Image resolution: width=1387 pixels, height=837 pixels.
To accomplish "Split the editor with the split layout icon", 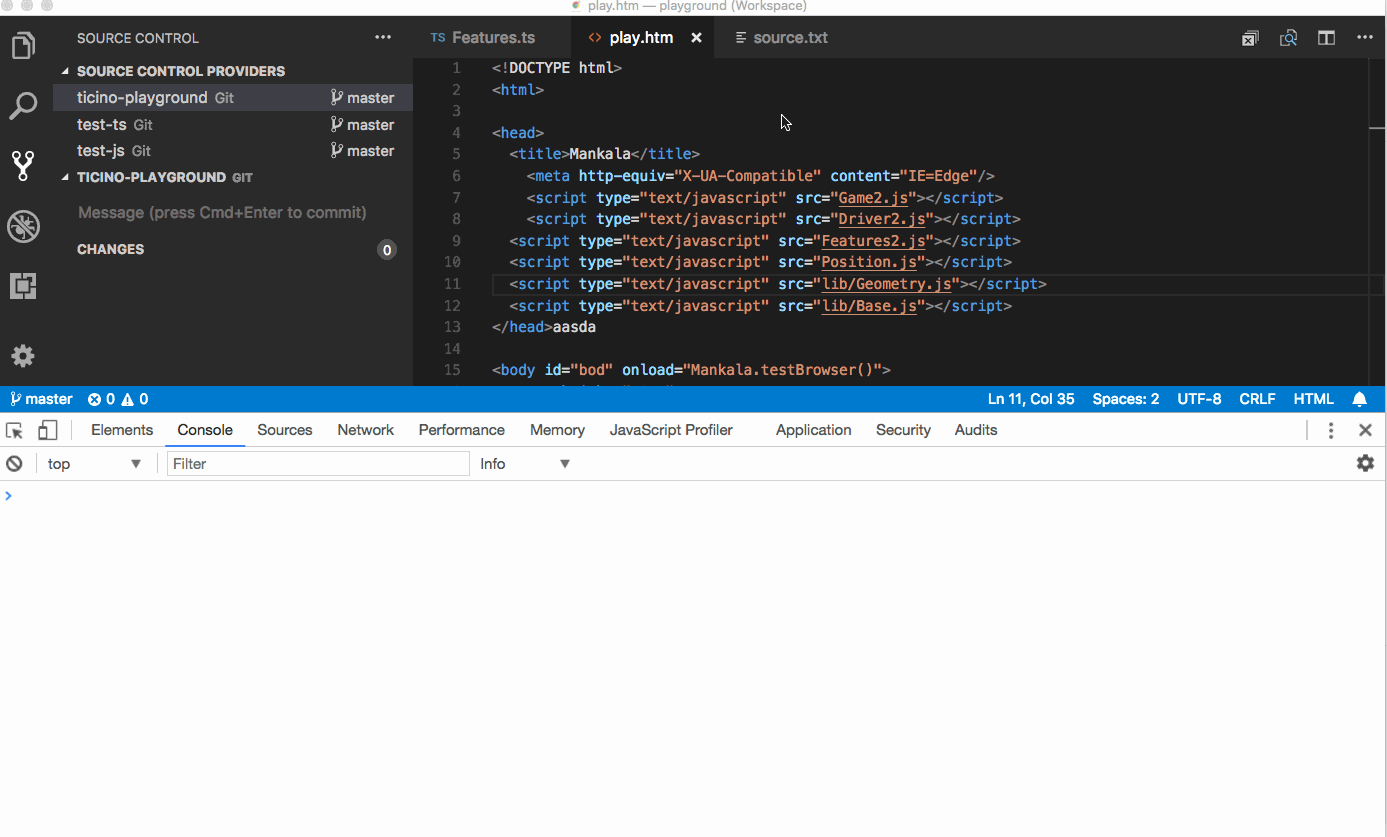I will coord(1326,37).
